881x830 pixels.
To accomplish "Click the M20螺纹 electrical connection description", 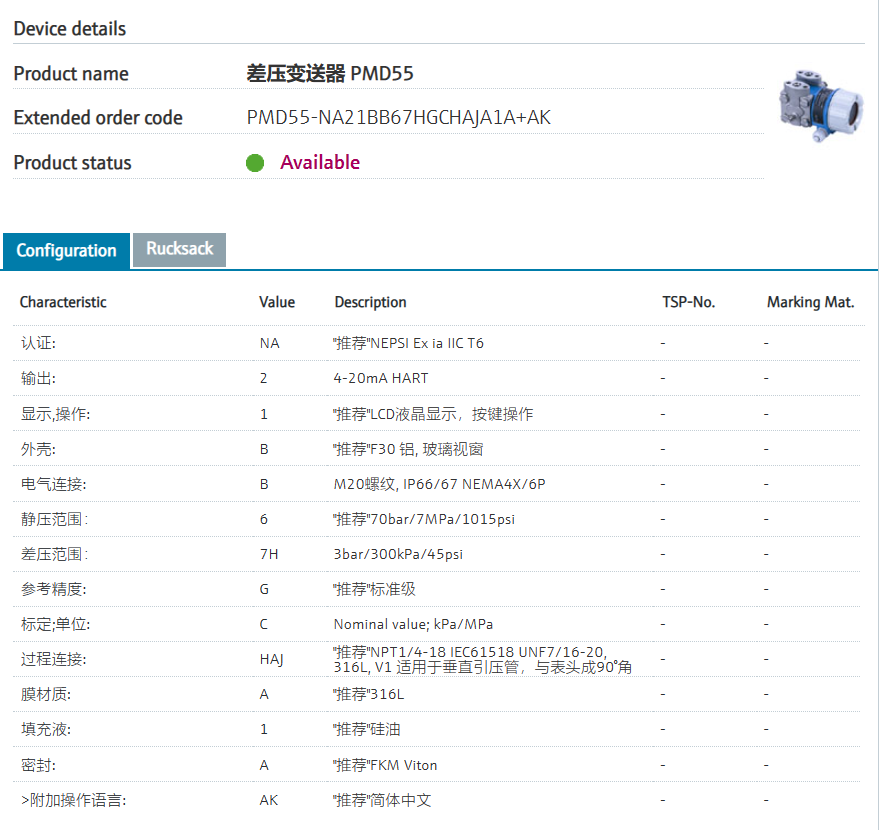I will (439, 484).
